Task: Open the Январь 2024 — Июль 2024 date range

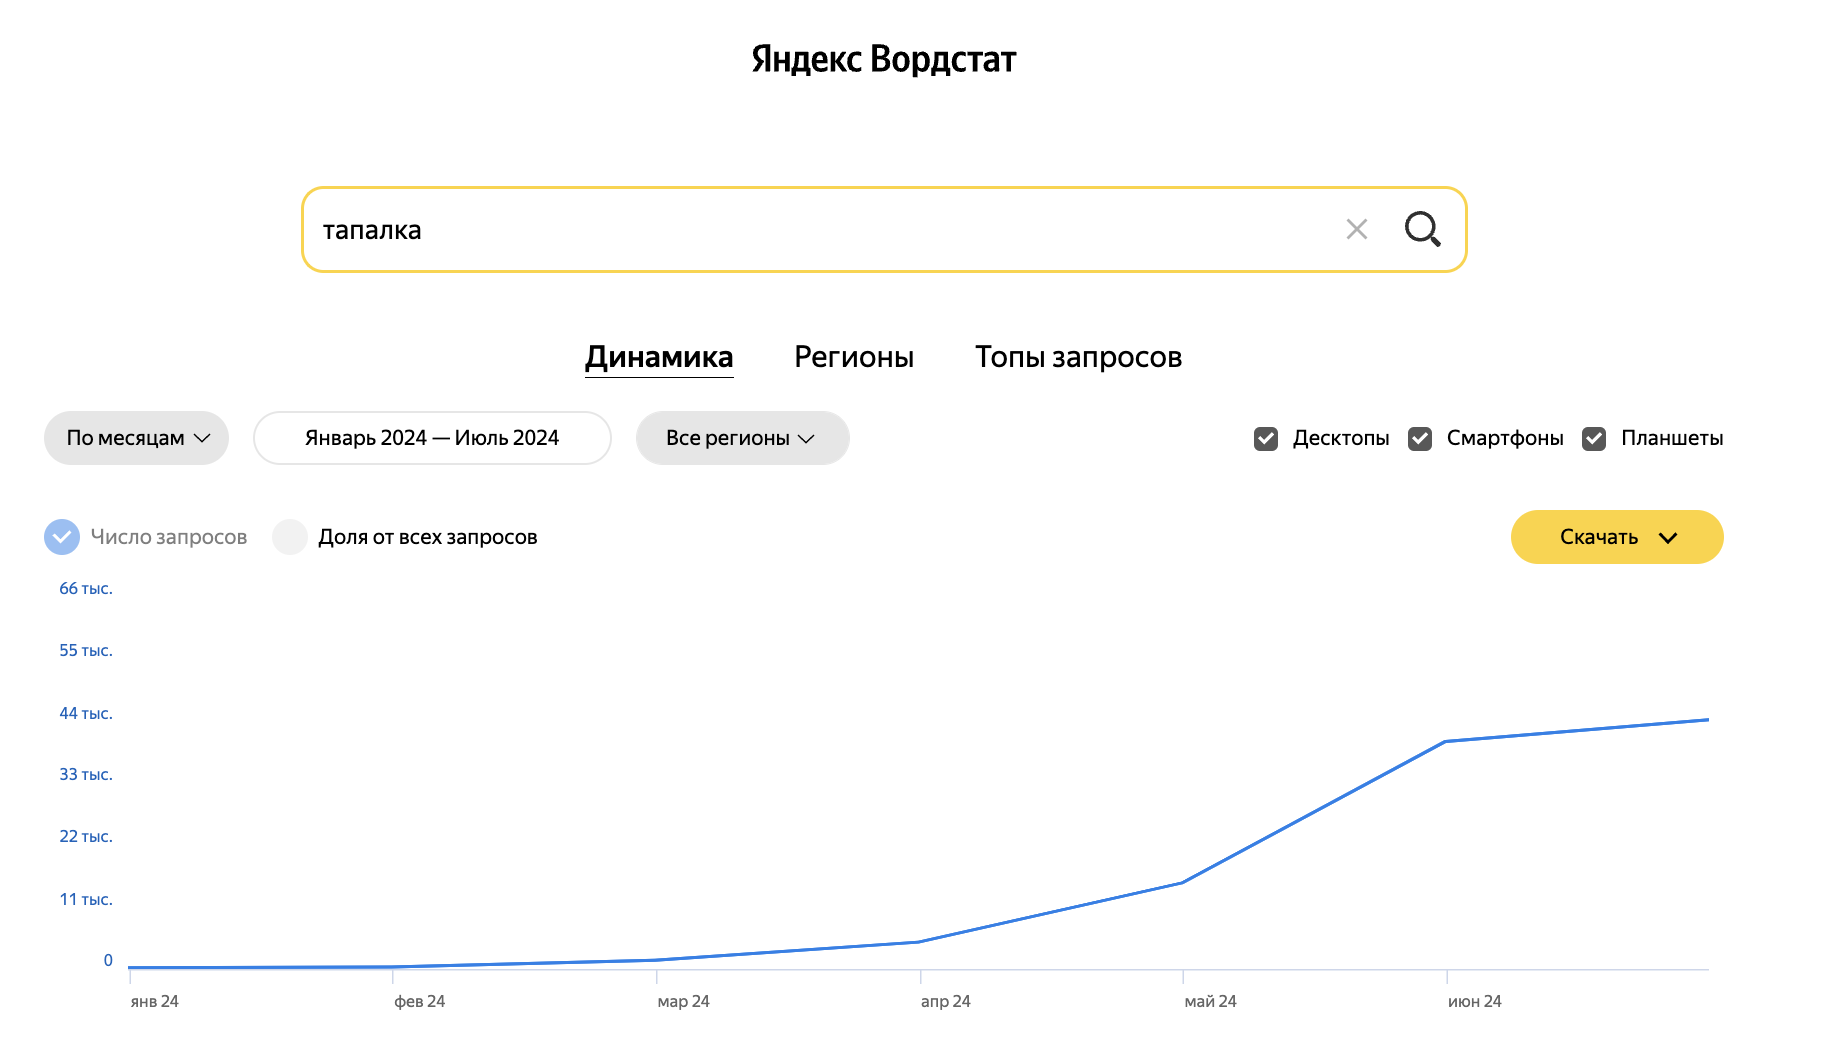Action: coord(432,438)
